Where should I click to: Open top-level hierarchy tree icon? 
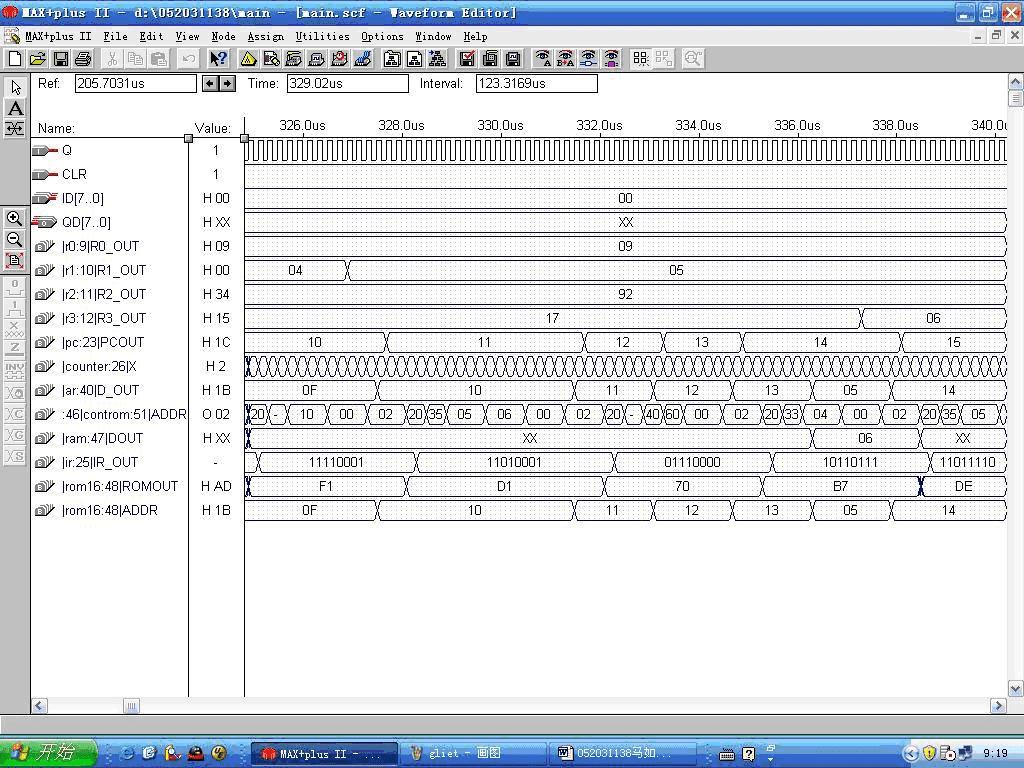point(438,59)
